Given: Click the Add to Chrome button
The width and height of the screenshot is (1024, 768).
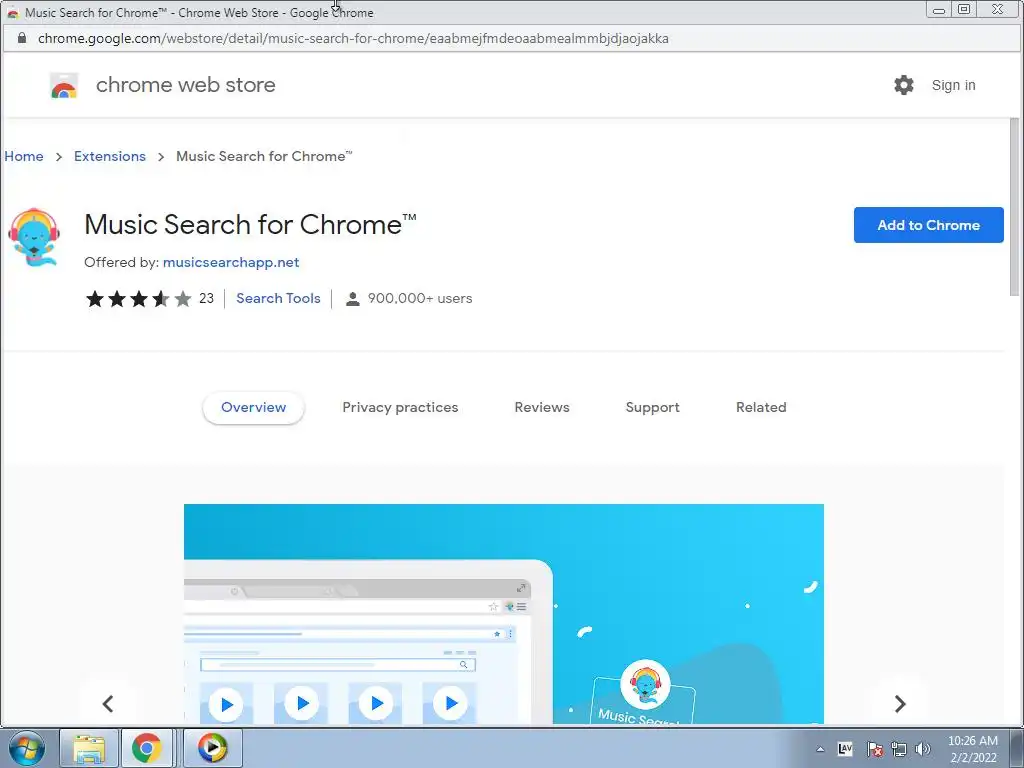Looking at the screenshot, I should [x=929, y=225].
